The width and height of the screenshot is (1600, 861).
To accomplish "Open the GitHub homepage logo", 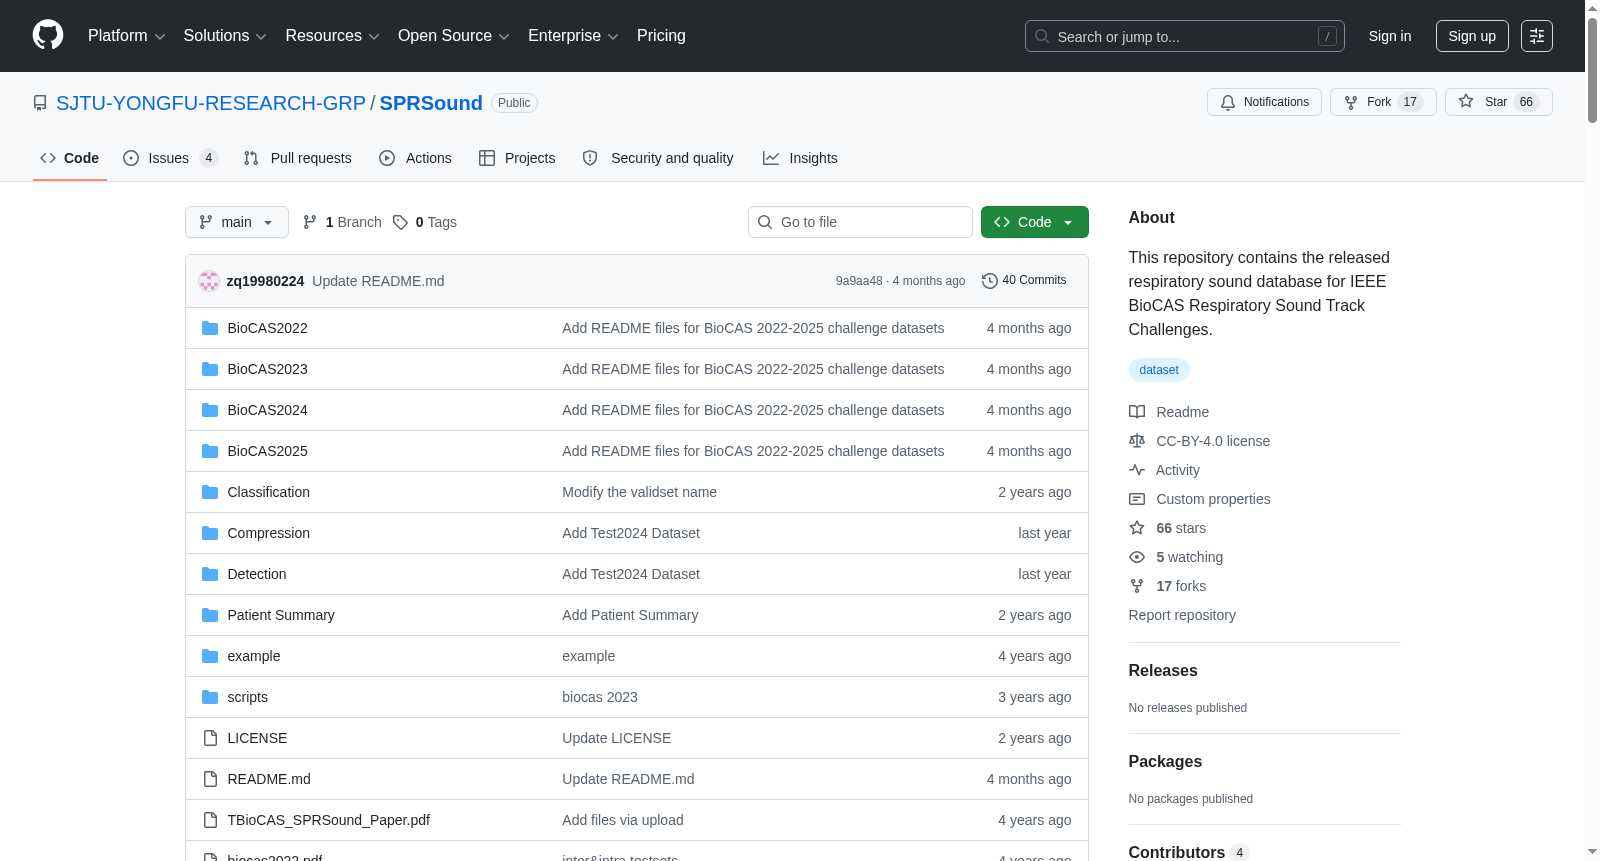I will 48,35.
